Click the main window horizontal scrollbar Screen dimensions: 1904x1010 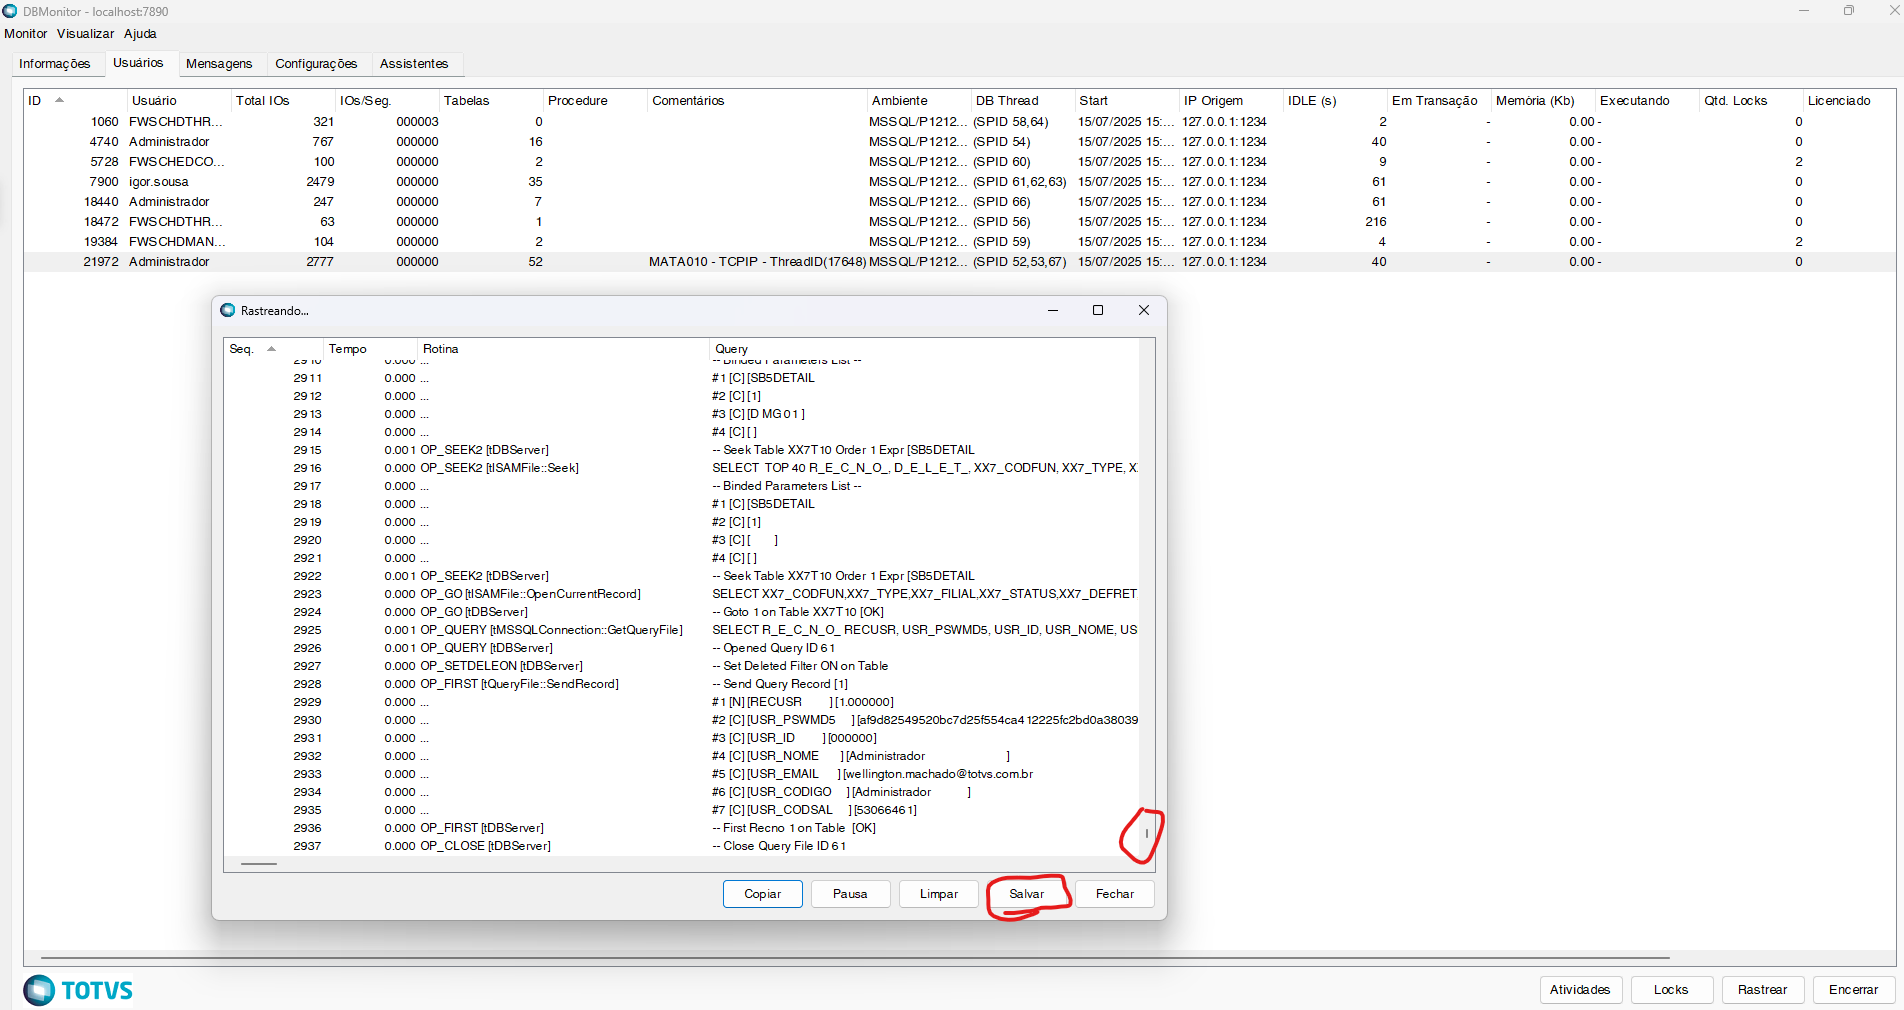[x=855, y=958]
